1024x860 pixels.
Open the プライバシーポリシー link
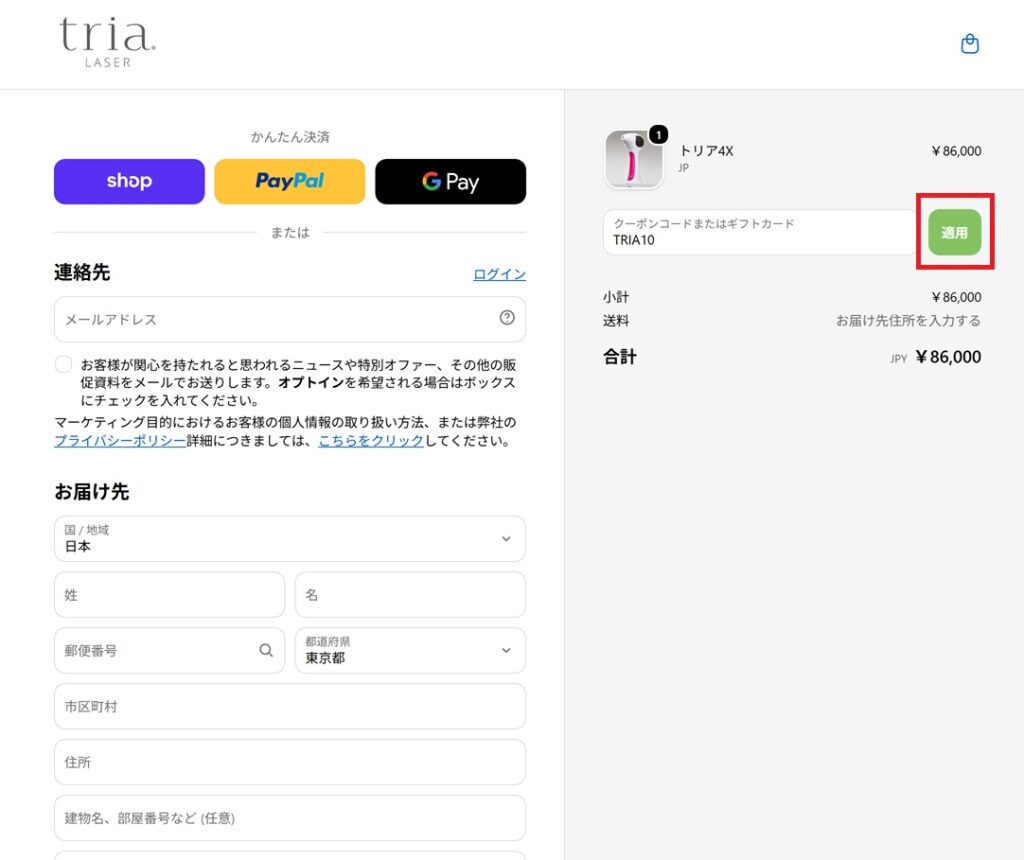click(x=120, y=441)
